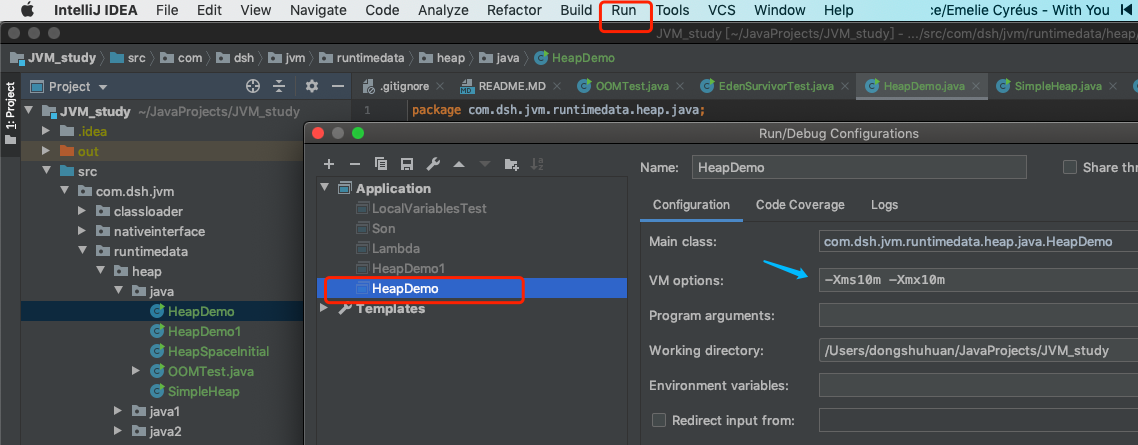Expand the nativeinterface package
1138x445 pixels.
[x=82, y=232]
